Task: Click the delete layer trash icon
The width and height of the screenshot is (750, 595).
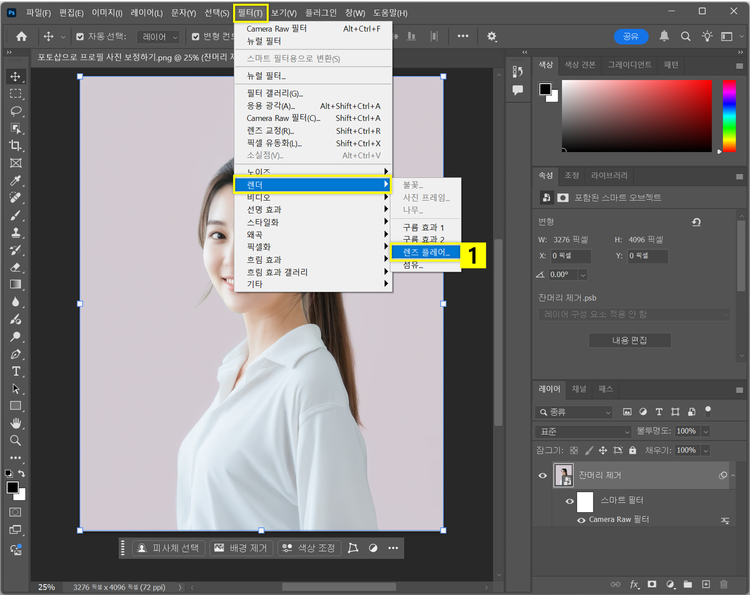Action: tap(724, 584)
